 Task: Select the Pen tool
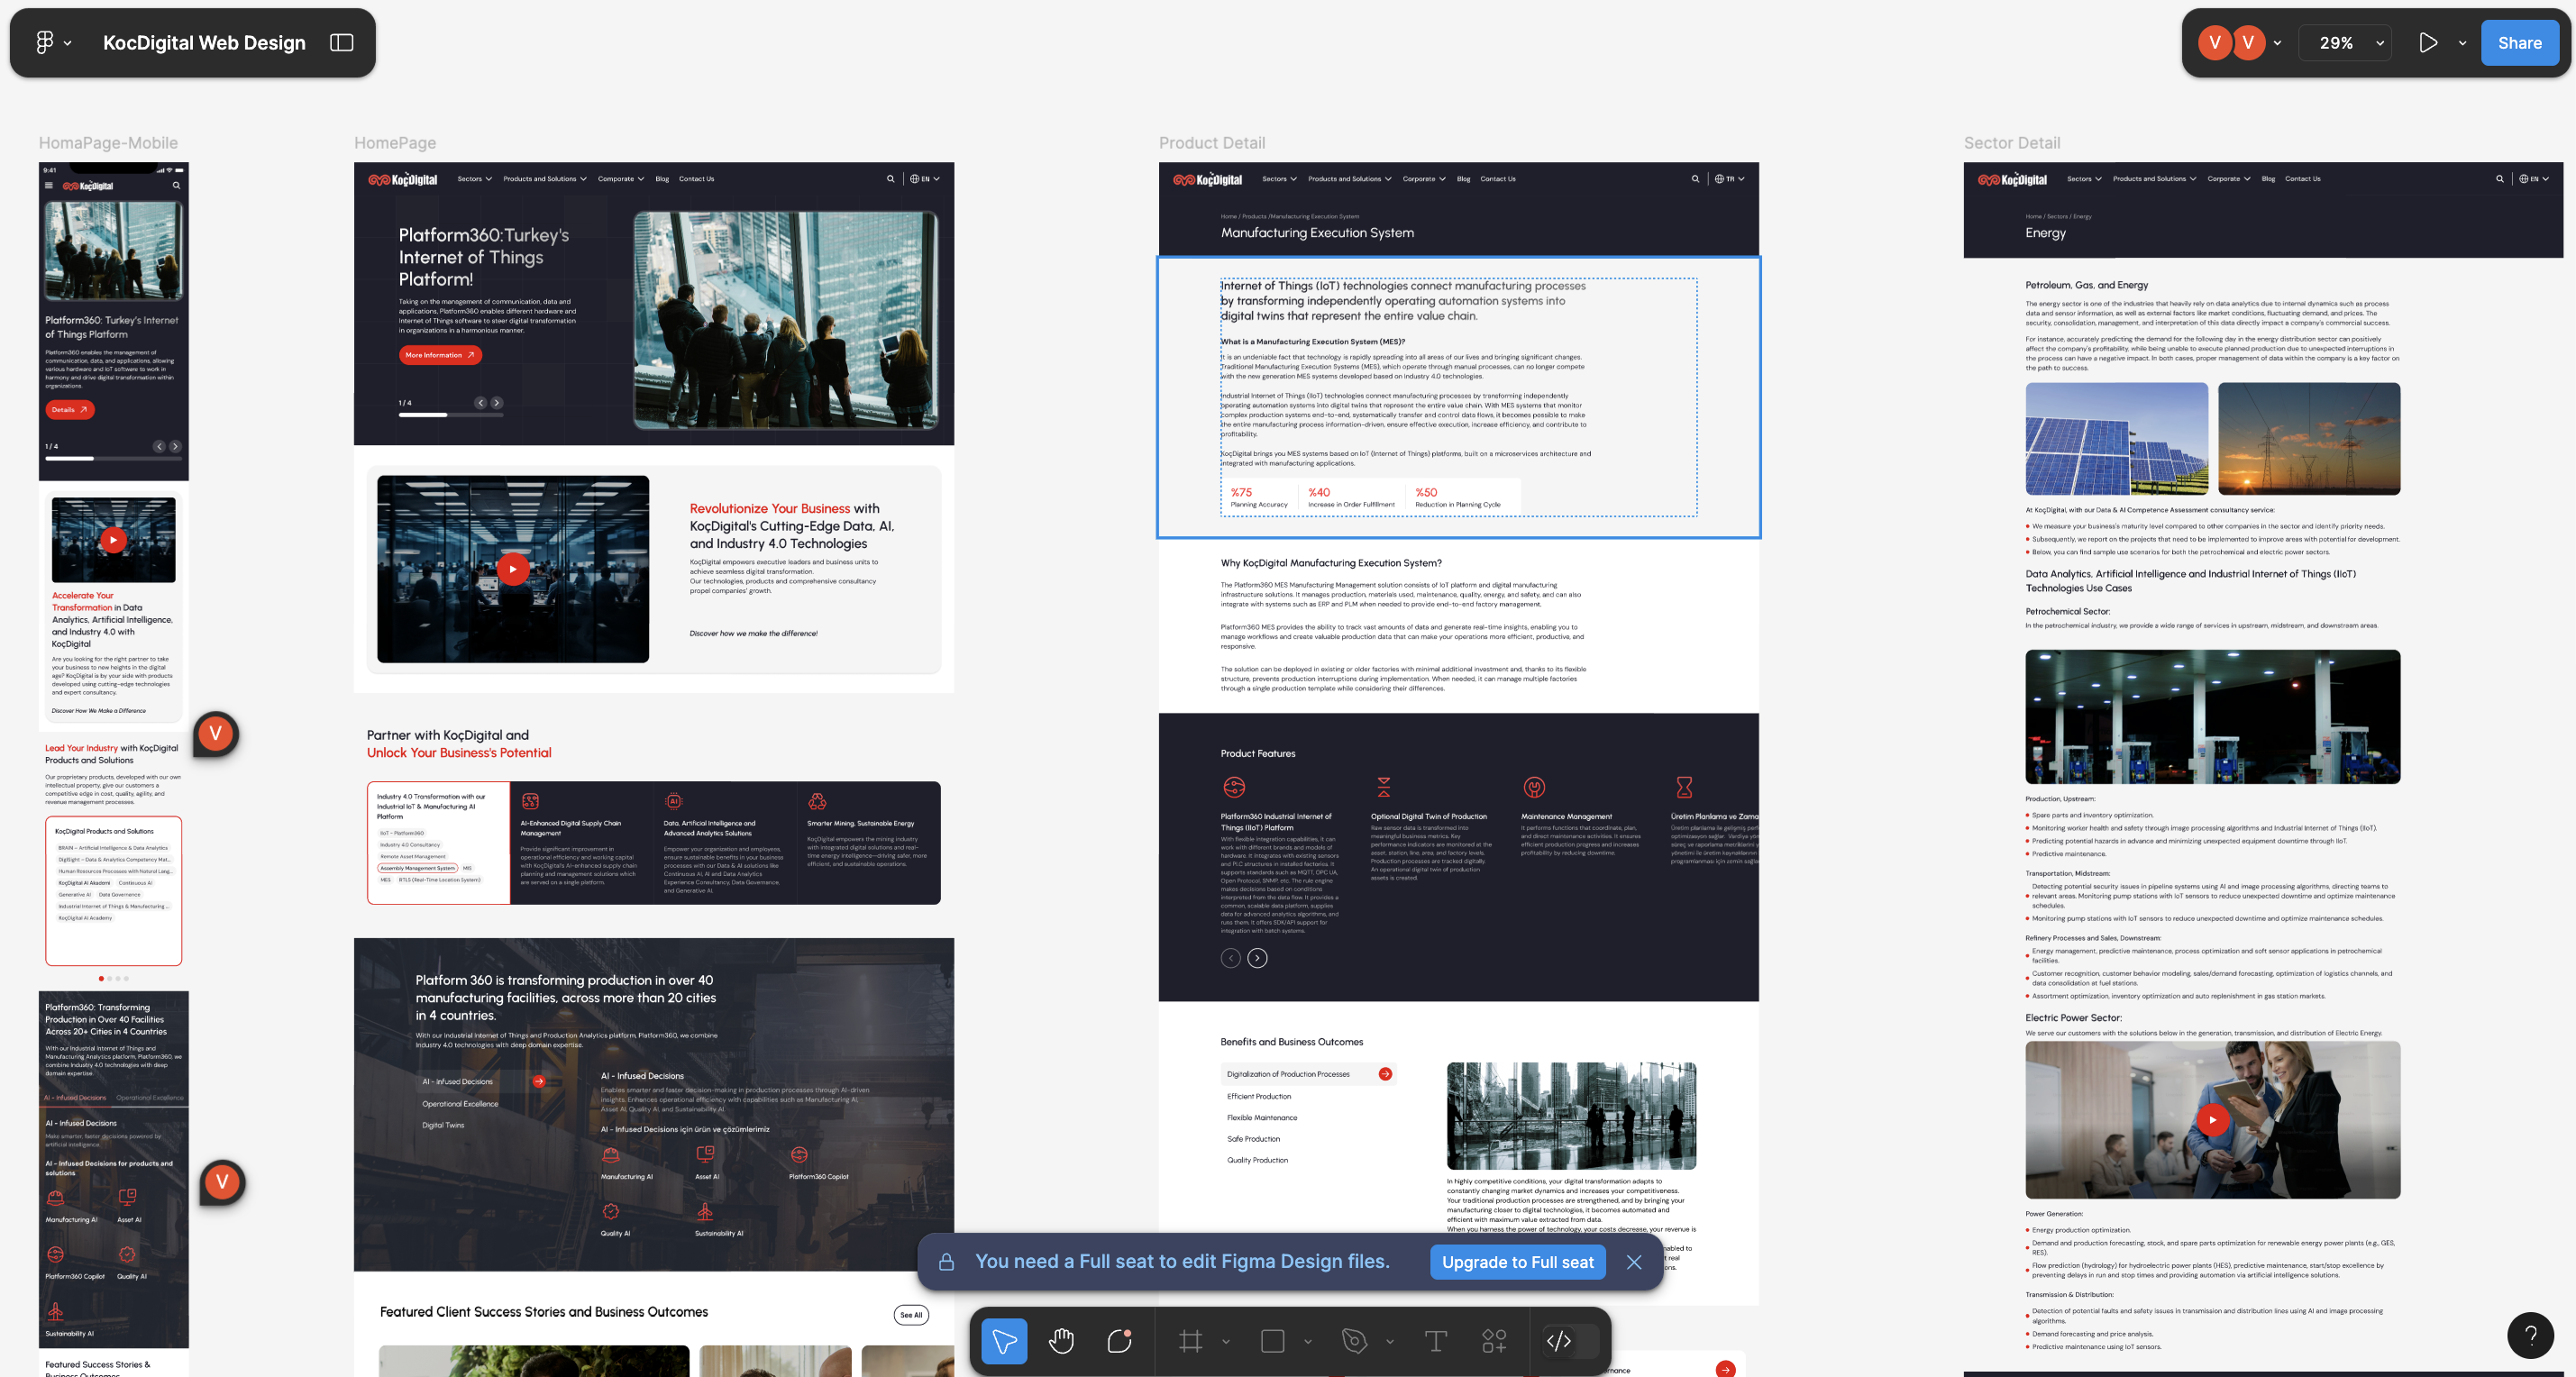(x=1354, y=1341)
